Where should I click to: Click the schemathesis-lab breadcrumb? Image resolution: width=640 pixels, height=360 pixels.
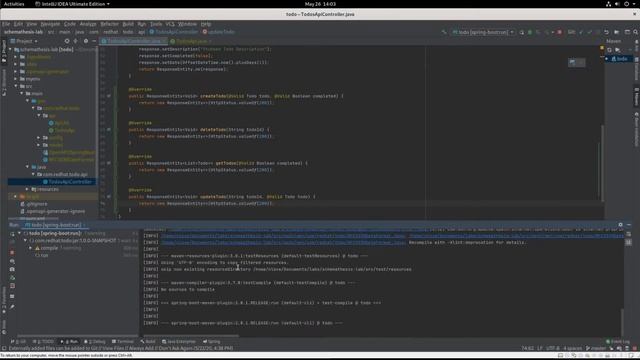23,32
